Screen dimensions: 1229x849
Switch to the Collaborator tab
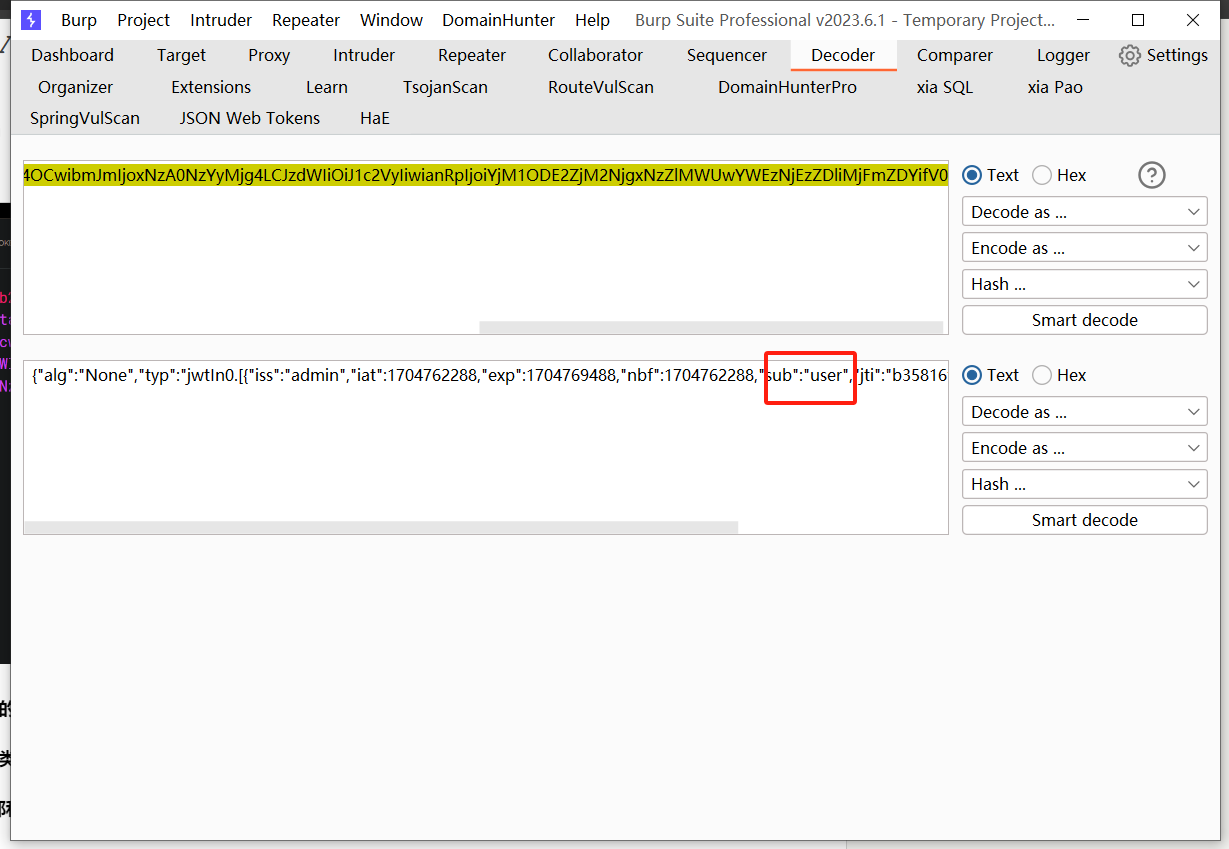point(595,56)
